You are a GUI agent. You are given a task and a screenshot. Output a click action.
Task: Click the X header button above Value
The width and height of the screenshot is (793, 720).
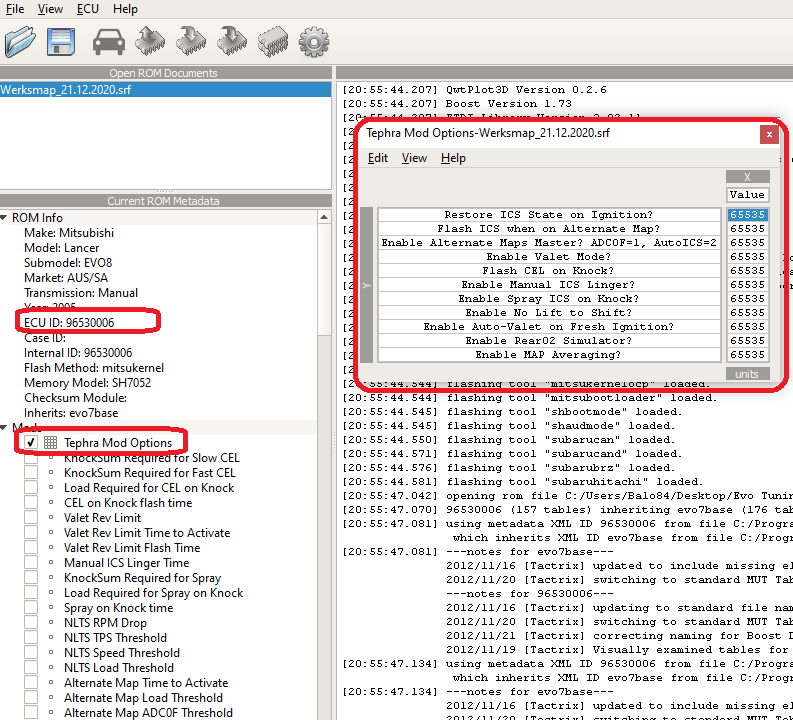[747, 177]
